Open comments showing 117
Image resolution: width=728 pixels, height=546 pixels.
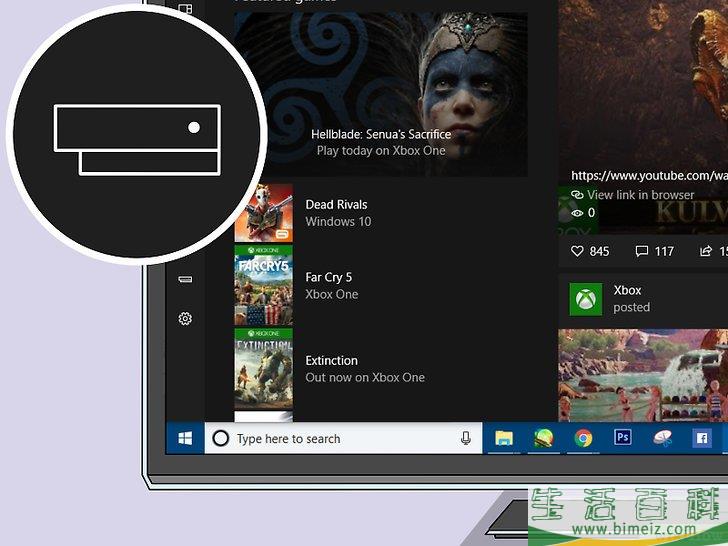point(642,251)
